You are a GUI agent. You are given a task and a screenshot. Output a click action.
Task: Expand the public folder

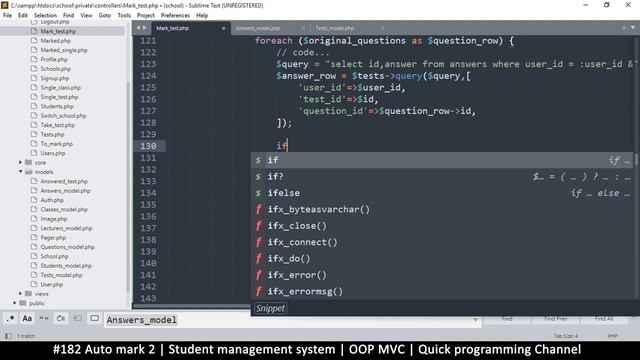click(15, 303)
